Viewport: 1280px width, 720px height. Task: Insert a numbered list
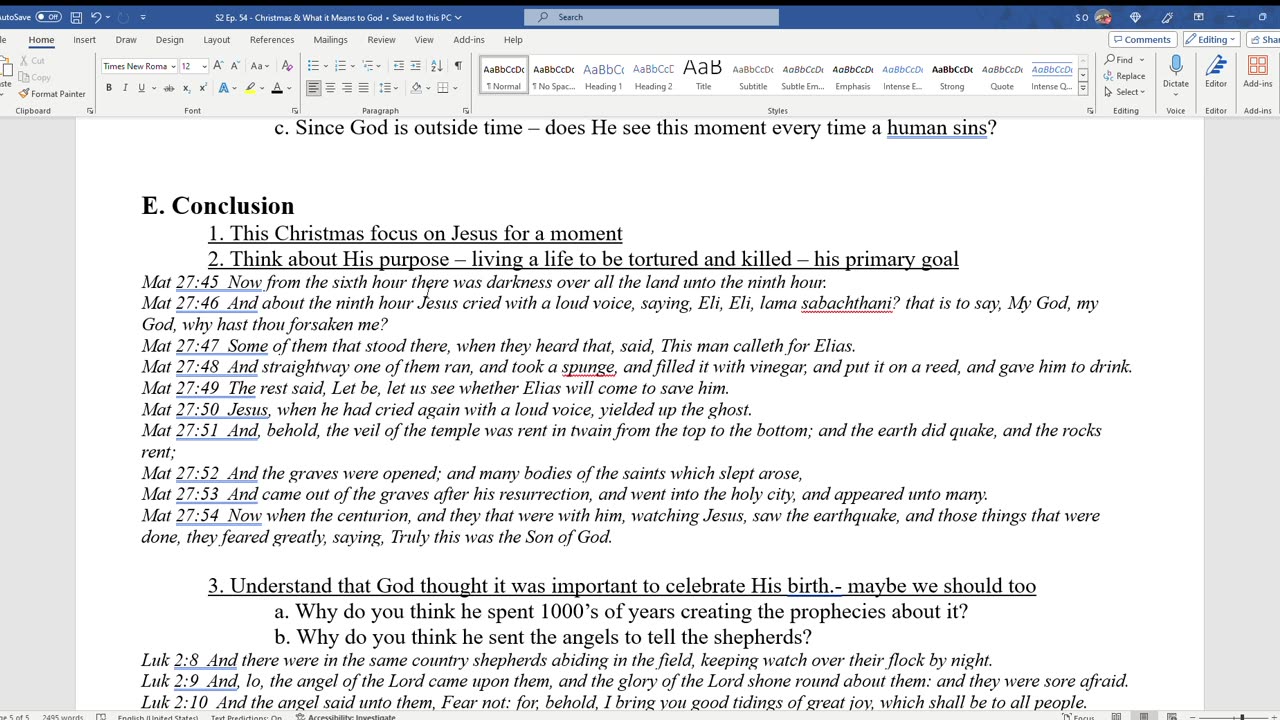(x=341, y=66)
